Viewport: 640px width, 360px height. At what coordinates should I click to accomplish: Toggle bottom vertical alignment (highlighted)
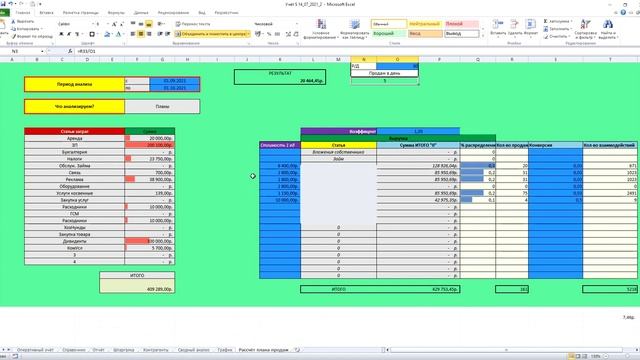pos(149,24)
